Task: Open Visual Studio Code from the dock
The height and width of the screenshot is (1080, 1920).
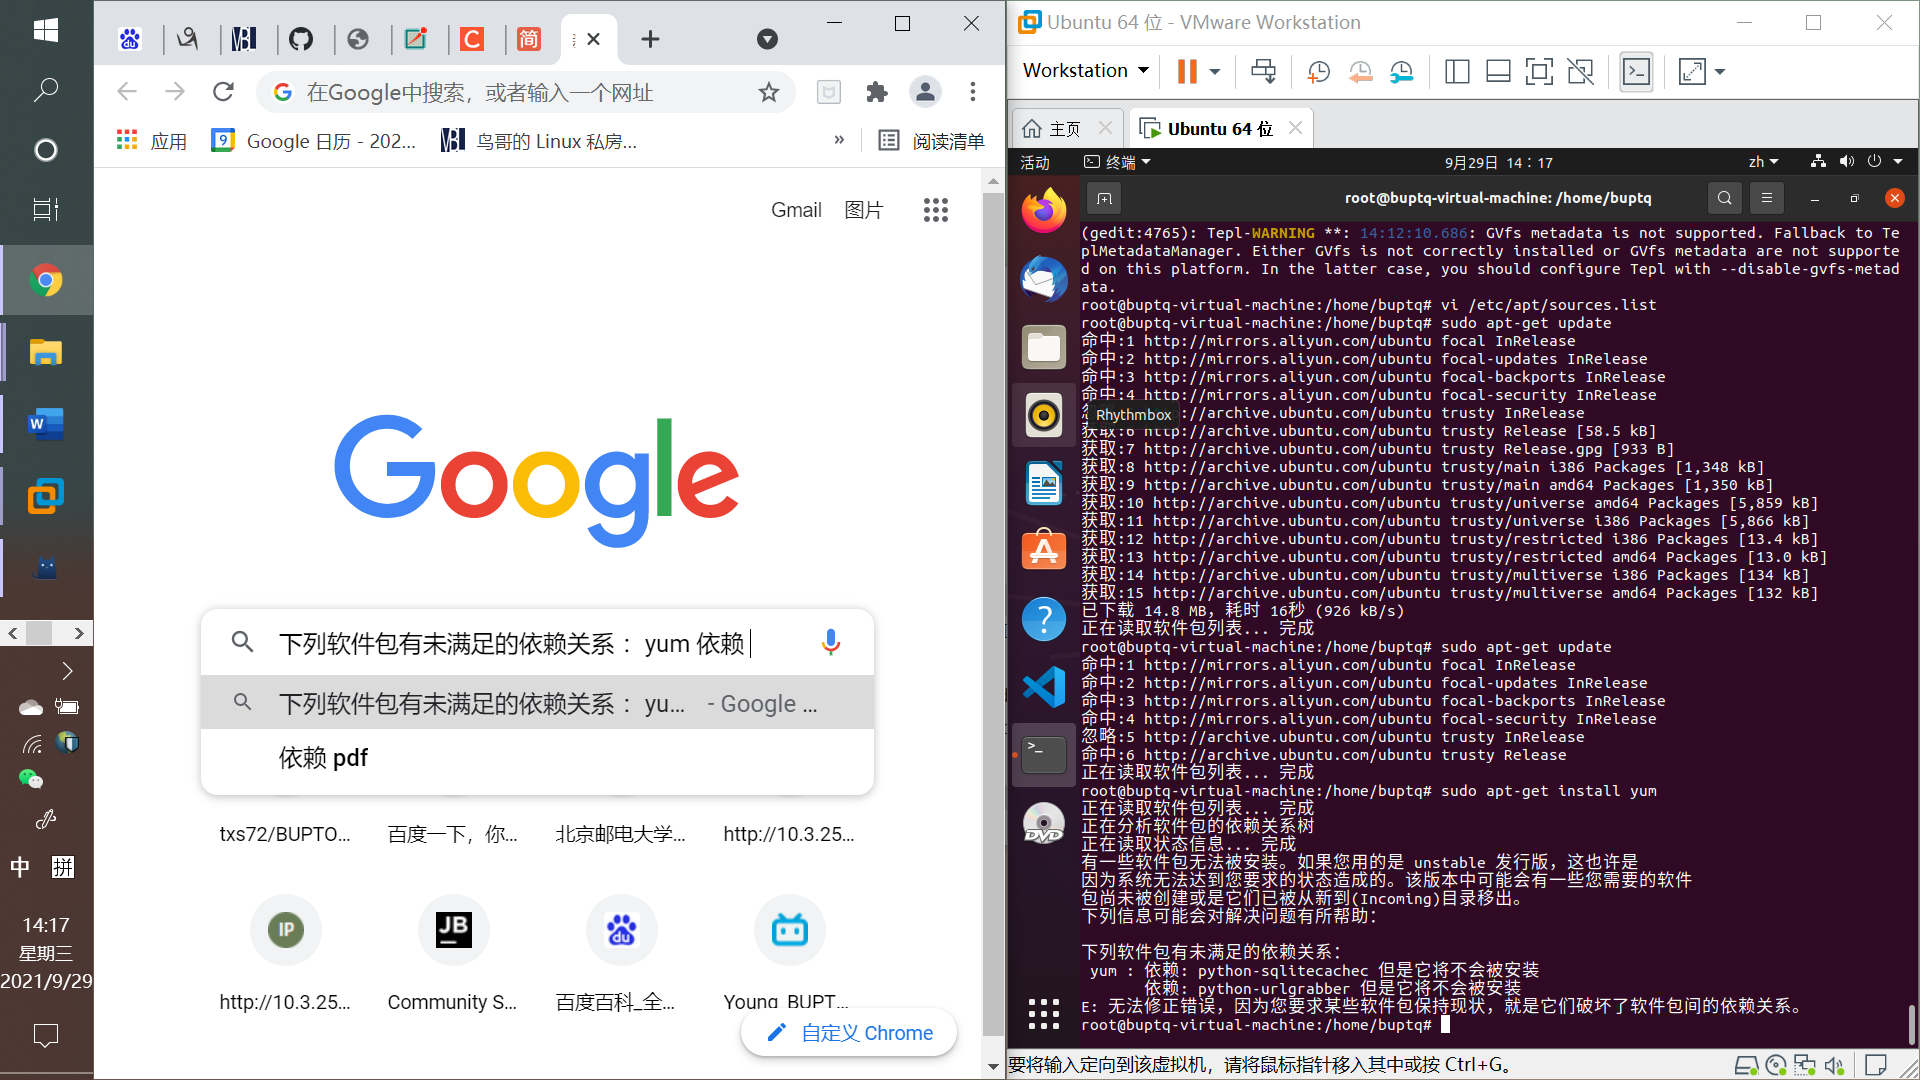Action: 1044,687
